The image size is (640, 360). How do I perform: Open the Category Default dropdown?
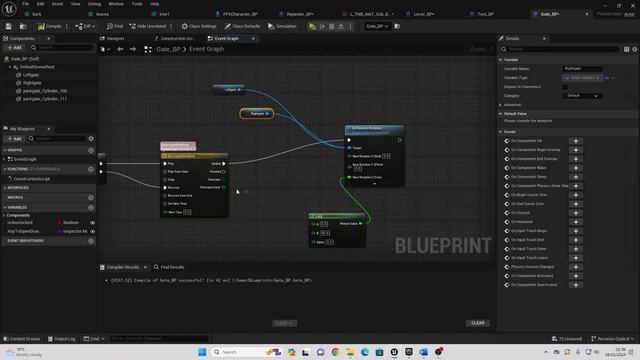(x=582, y=96)
